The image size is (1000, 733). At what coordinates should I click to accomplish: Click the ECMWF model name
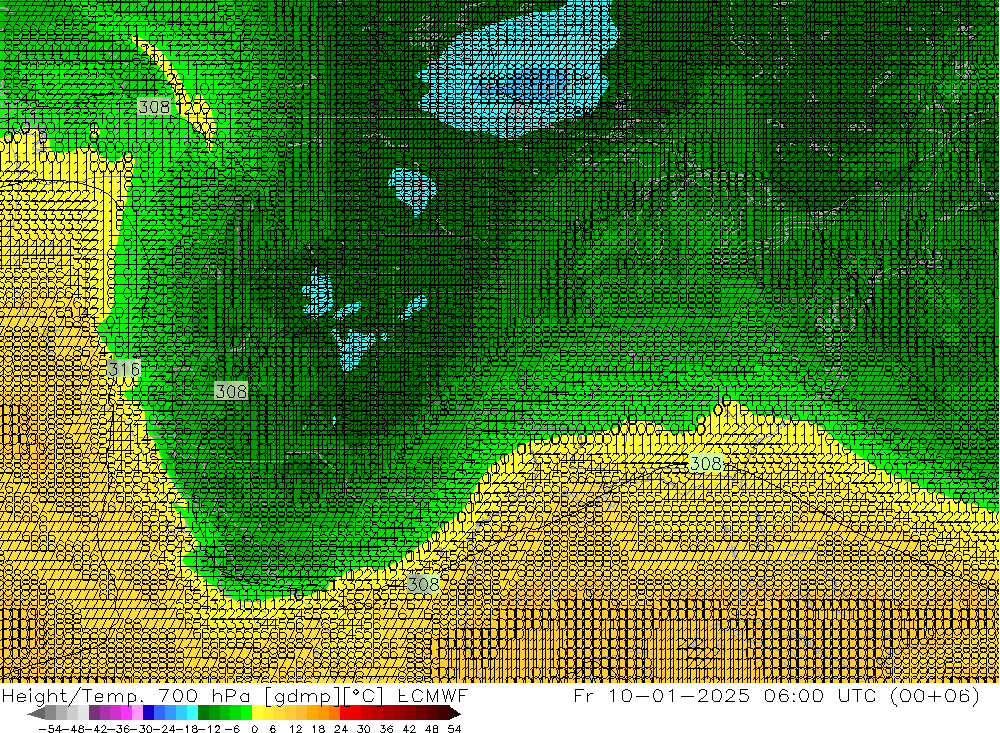click(432, 695)
